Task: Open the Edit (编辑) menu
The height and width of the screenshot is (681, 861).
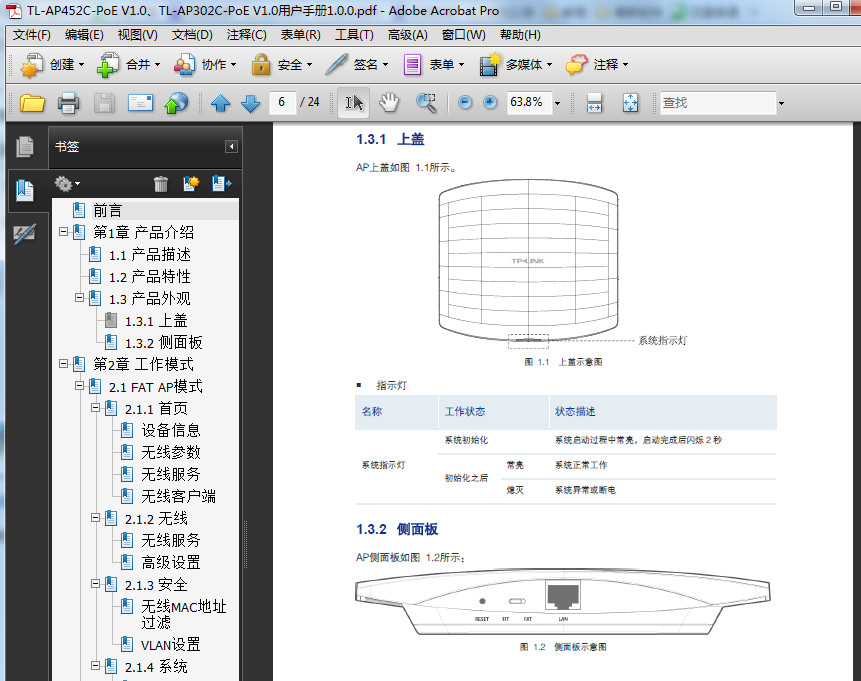Action: tap(84, 35)
